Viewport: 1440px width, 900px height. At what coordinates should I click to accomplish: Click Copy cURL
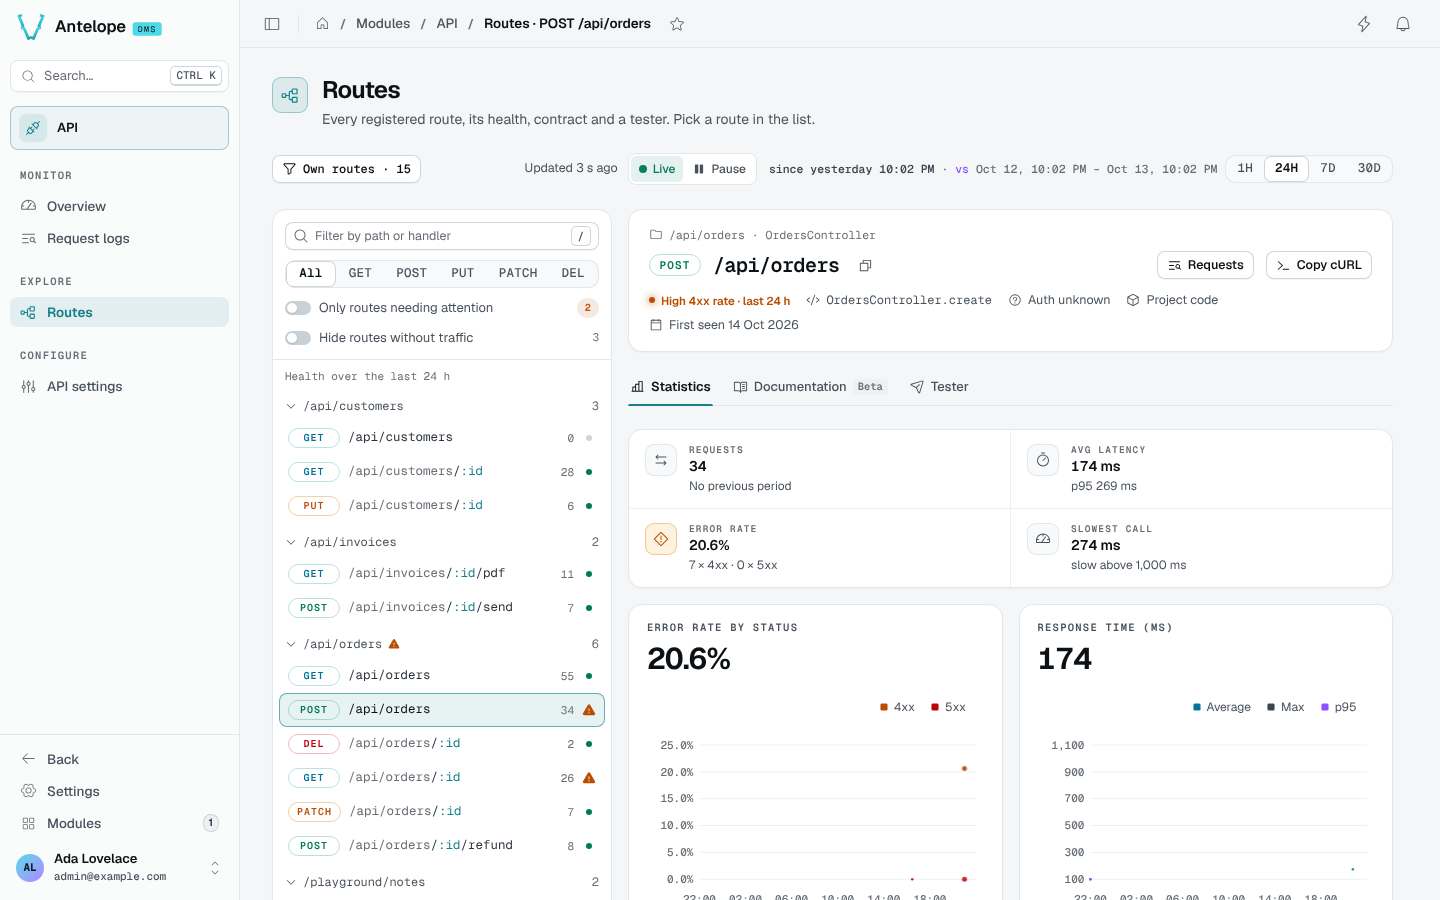pos(1319,265)
